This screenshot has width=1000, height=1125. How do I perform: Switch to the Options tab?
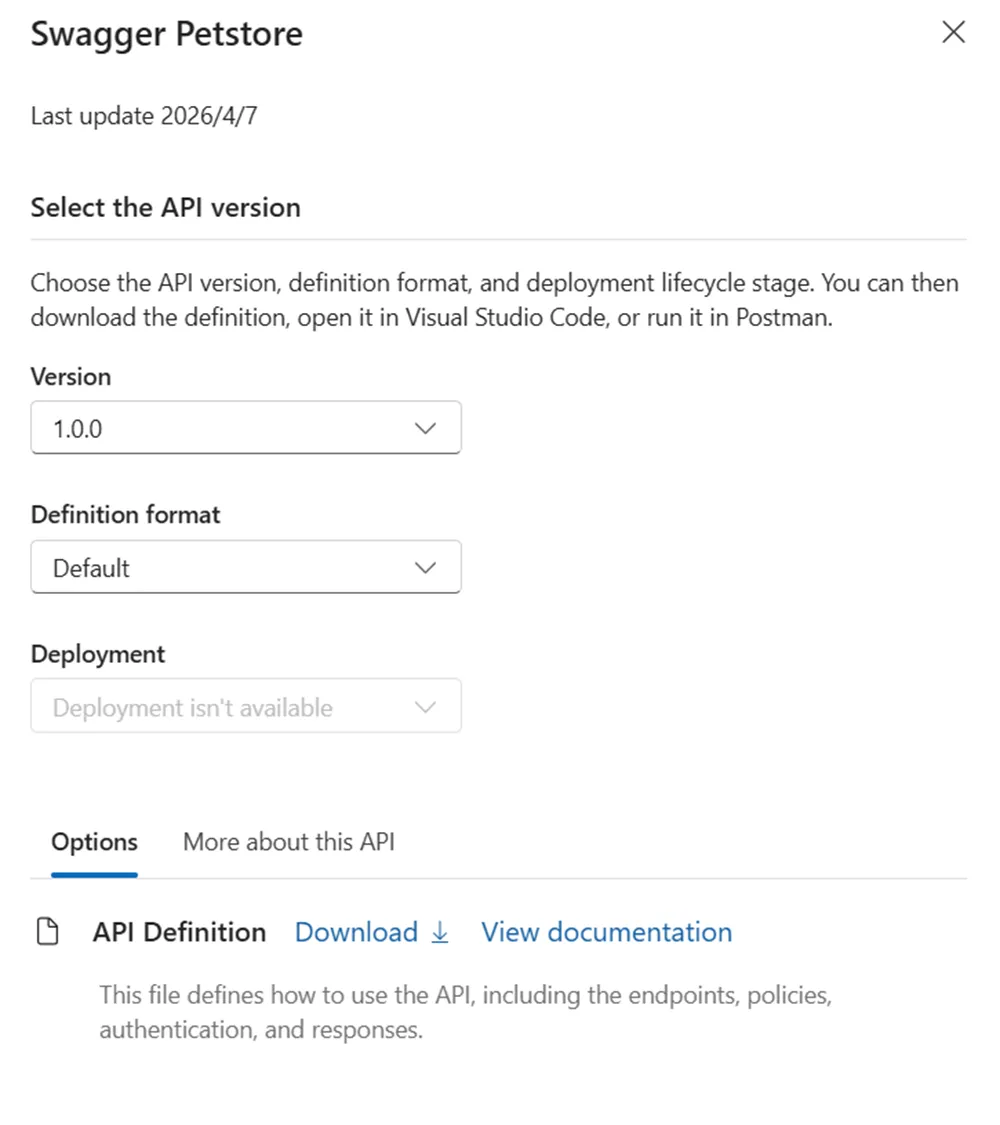coord(94,842)
